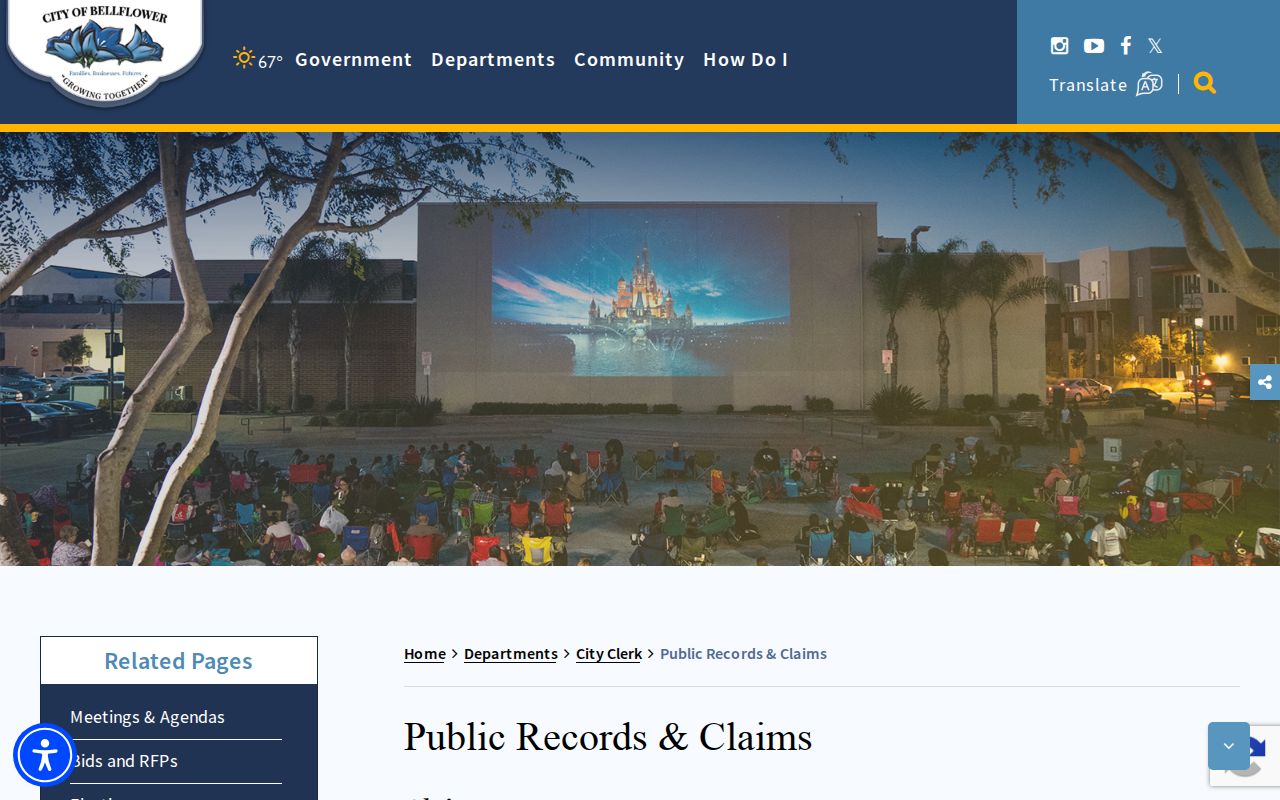Open the city's Facebook page

[x=1126, y=46]
